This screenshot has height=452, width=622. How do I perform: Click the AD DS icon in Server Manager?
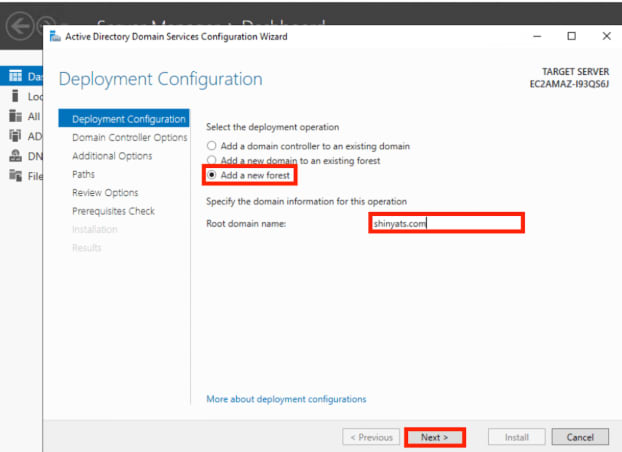(x=15, y=136)
